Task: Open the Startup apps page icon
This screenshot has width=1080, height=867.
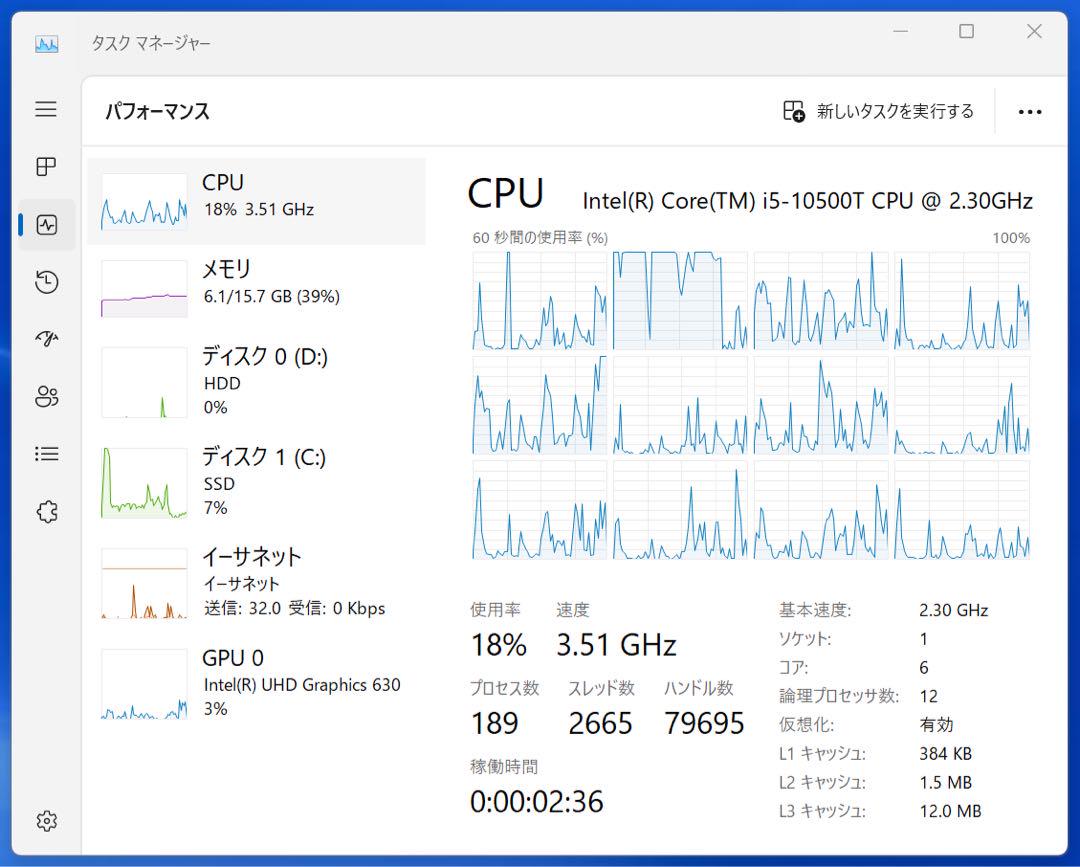Action: click(x=47, y=339)
